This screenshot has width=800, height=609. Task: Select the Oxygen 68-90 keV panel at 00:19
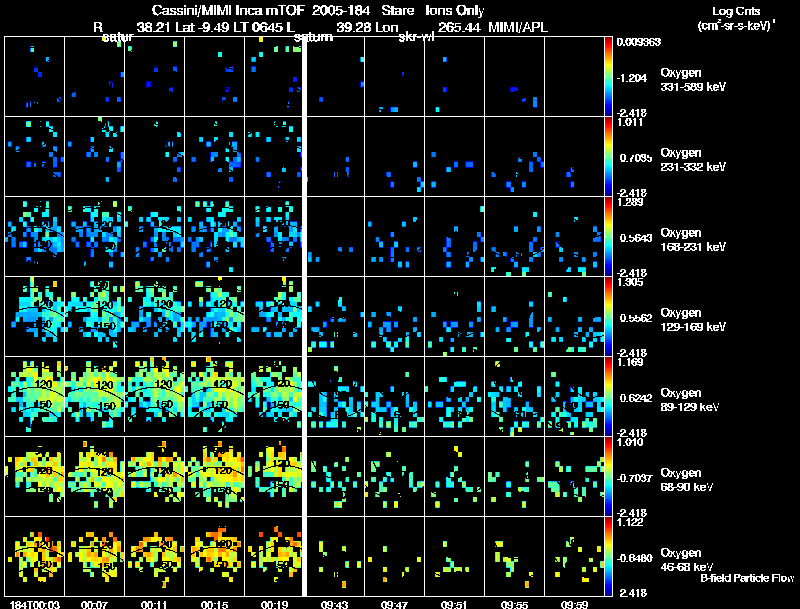[274, 477]
